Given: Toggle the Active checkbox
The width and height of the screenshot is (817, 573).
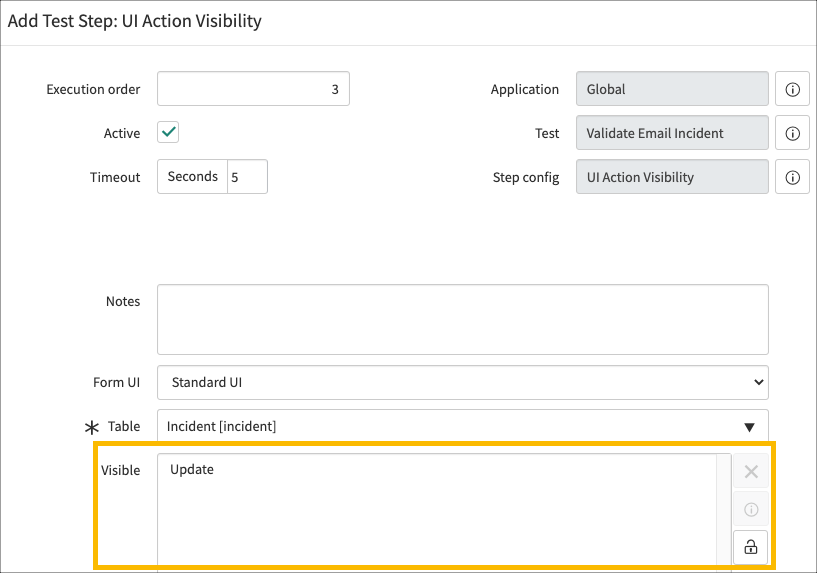Looking at the screenshot, I should [168, 132].
